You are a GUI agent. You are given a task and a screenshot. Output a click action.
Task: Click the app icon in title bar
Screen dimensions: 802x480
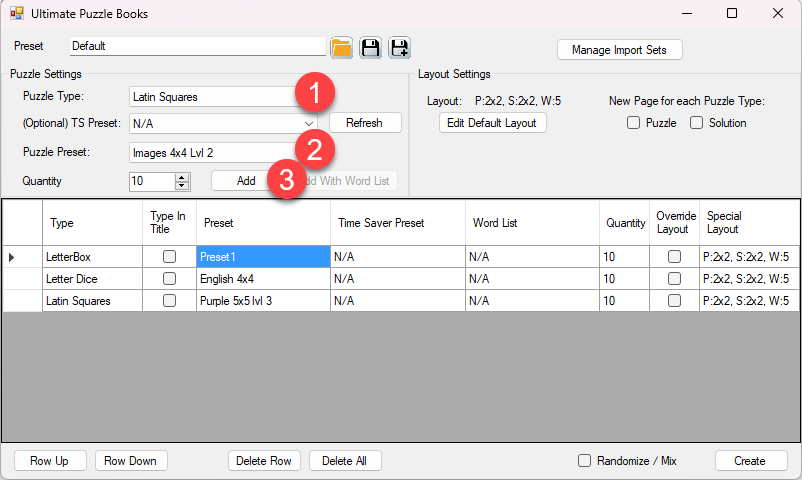[16, 14]
